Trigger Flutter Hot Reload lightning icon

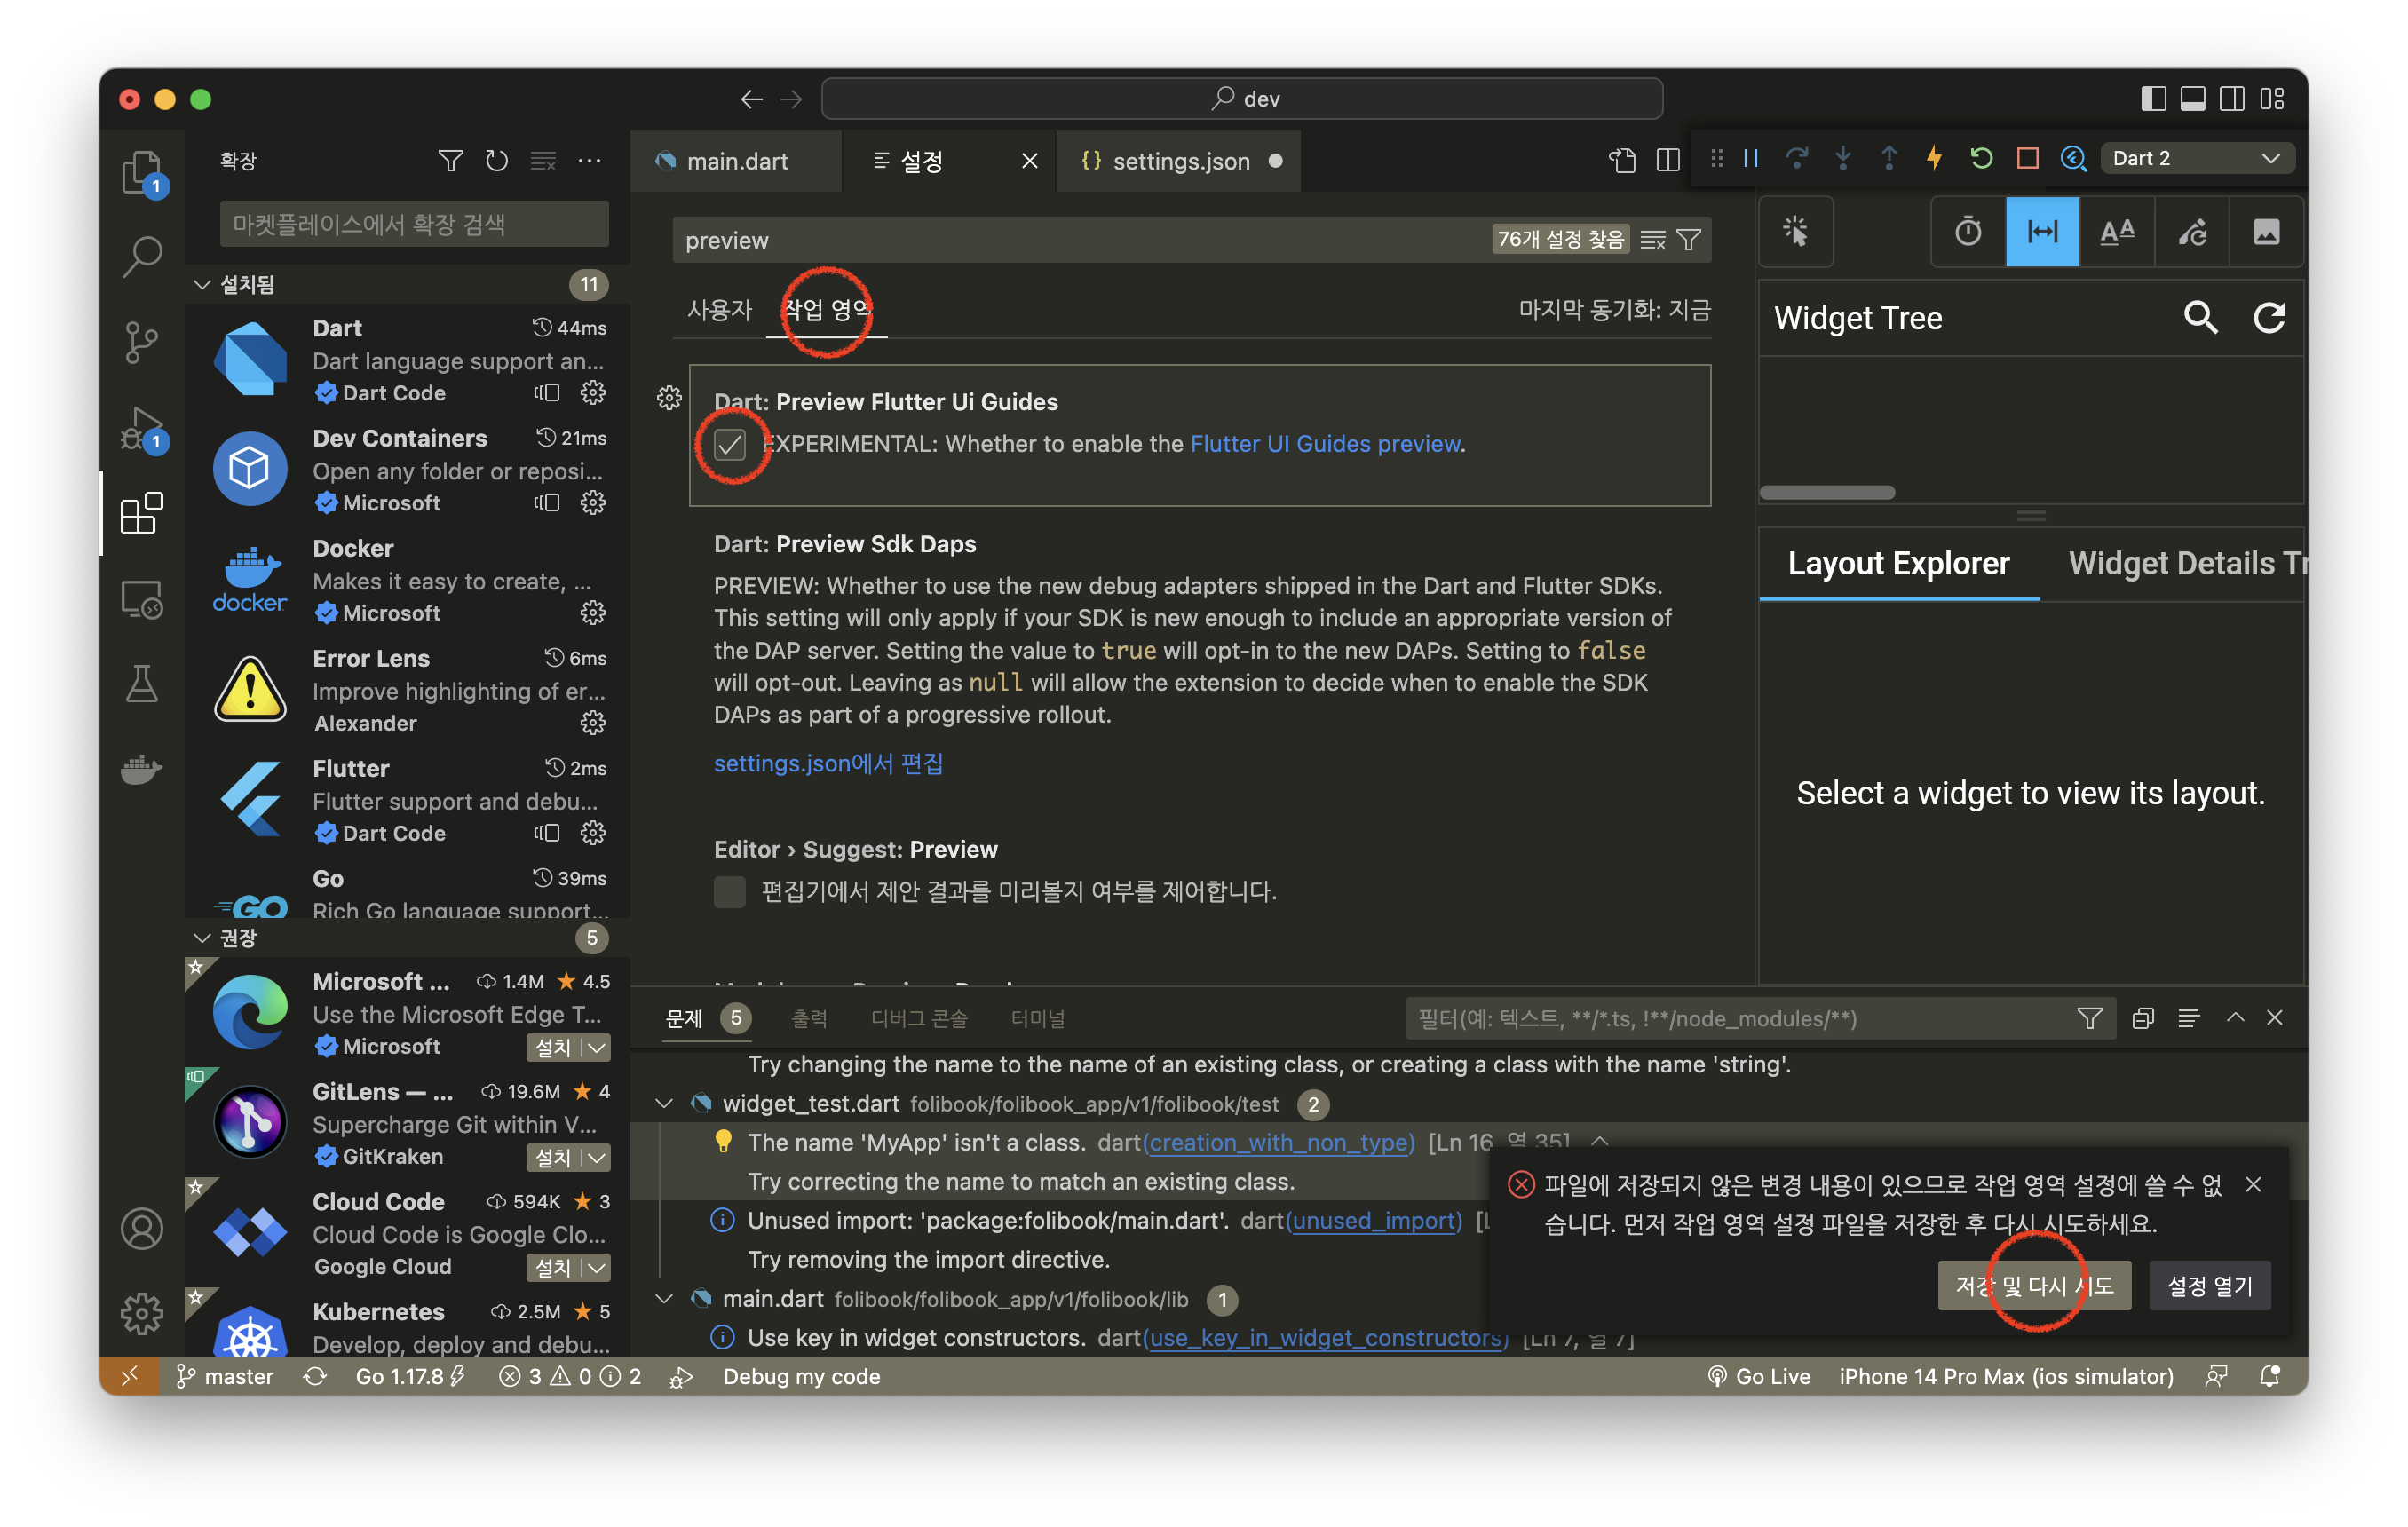(1935, 158)
